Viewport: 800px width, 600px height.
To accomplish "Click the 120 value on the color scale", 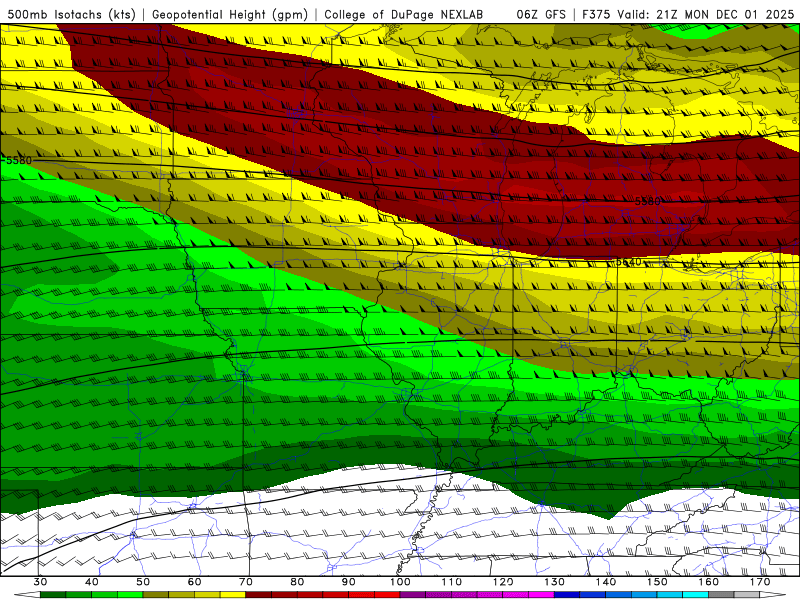I will [503, 582].
